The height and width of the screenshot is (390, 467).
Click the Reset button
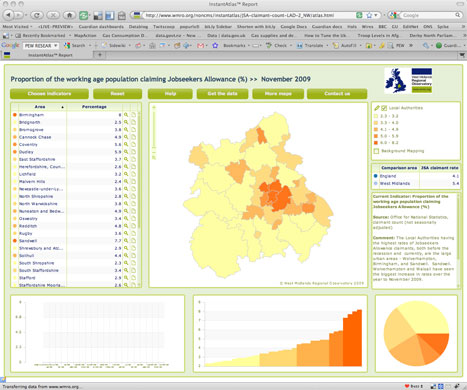click(117, 94)
